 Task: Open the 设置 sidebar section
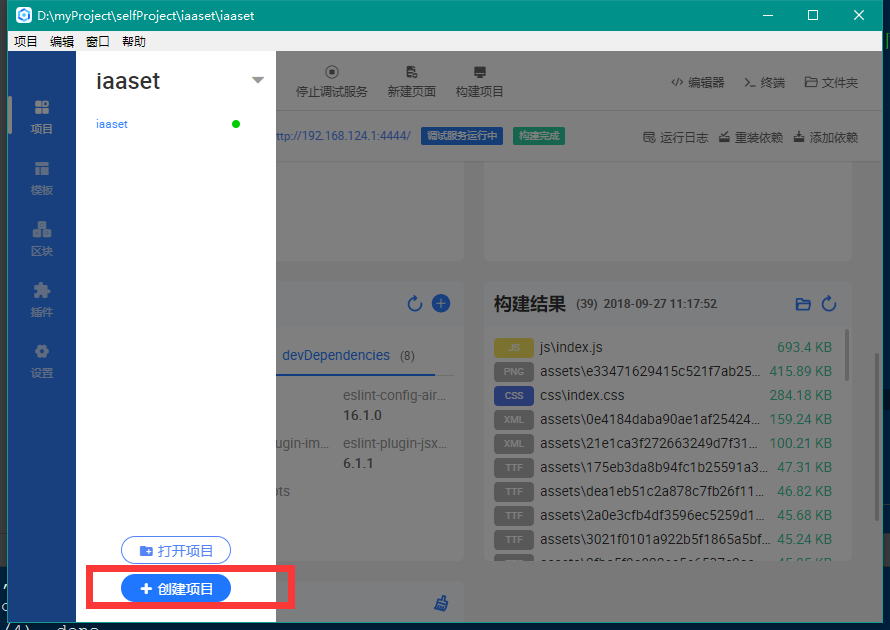pos(41,361)
